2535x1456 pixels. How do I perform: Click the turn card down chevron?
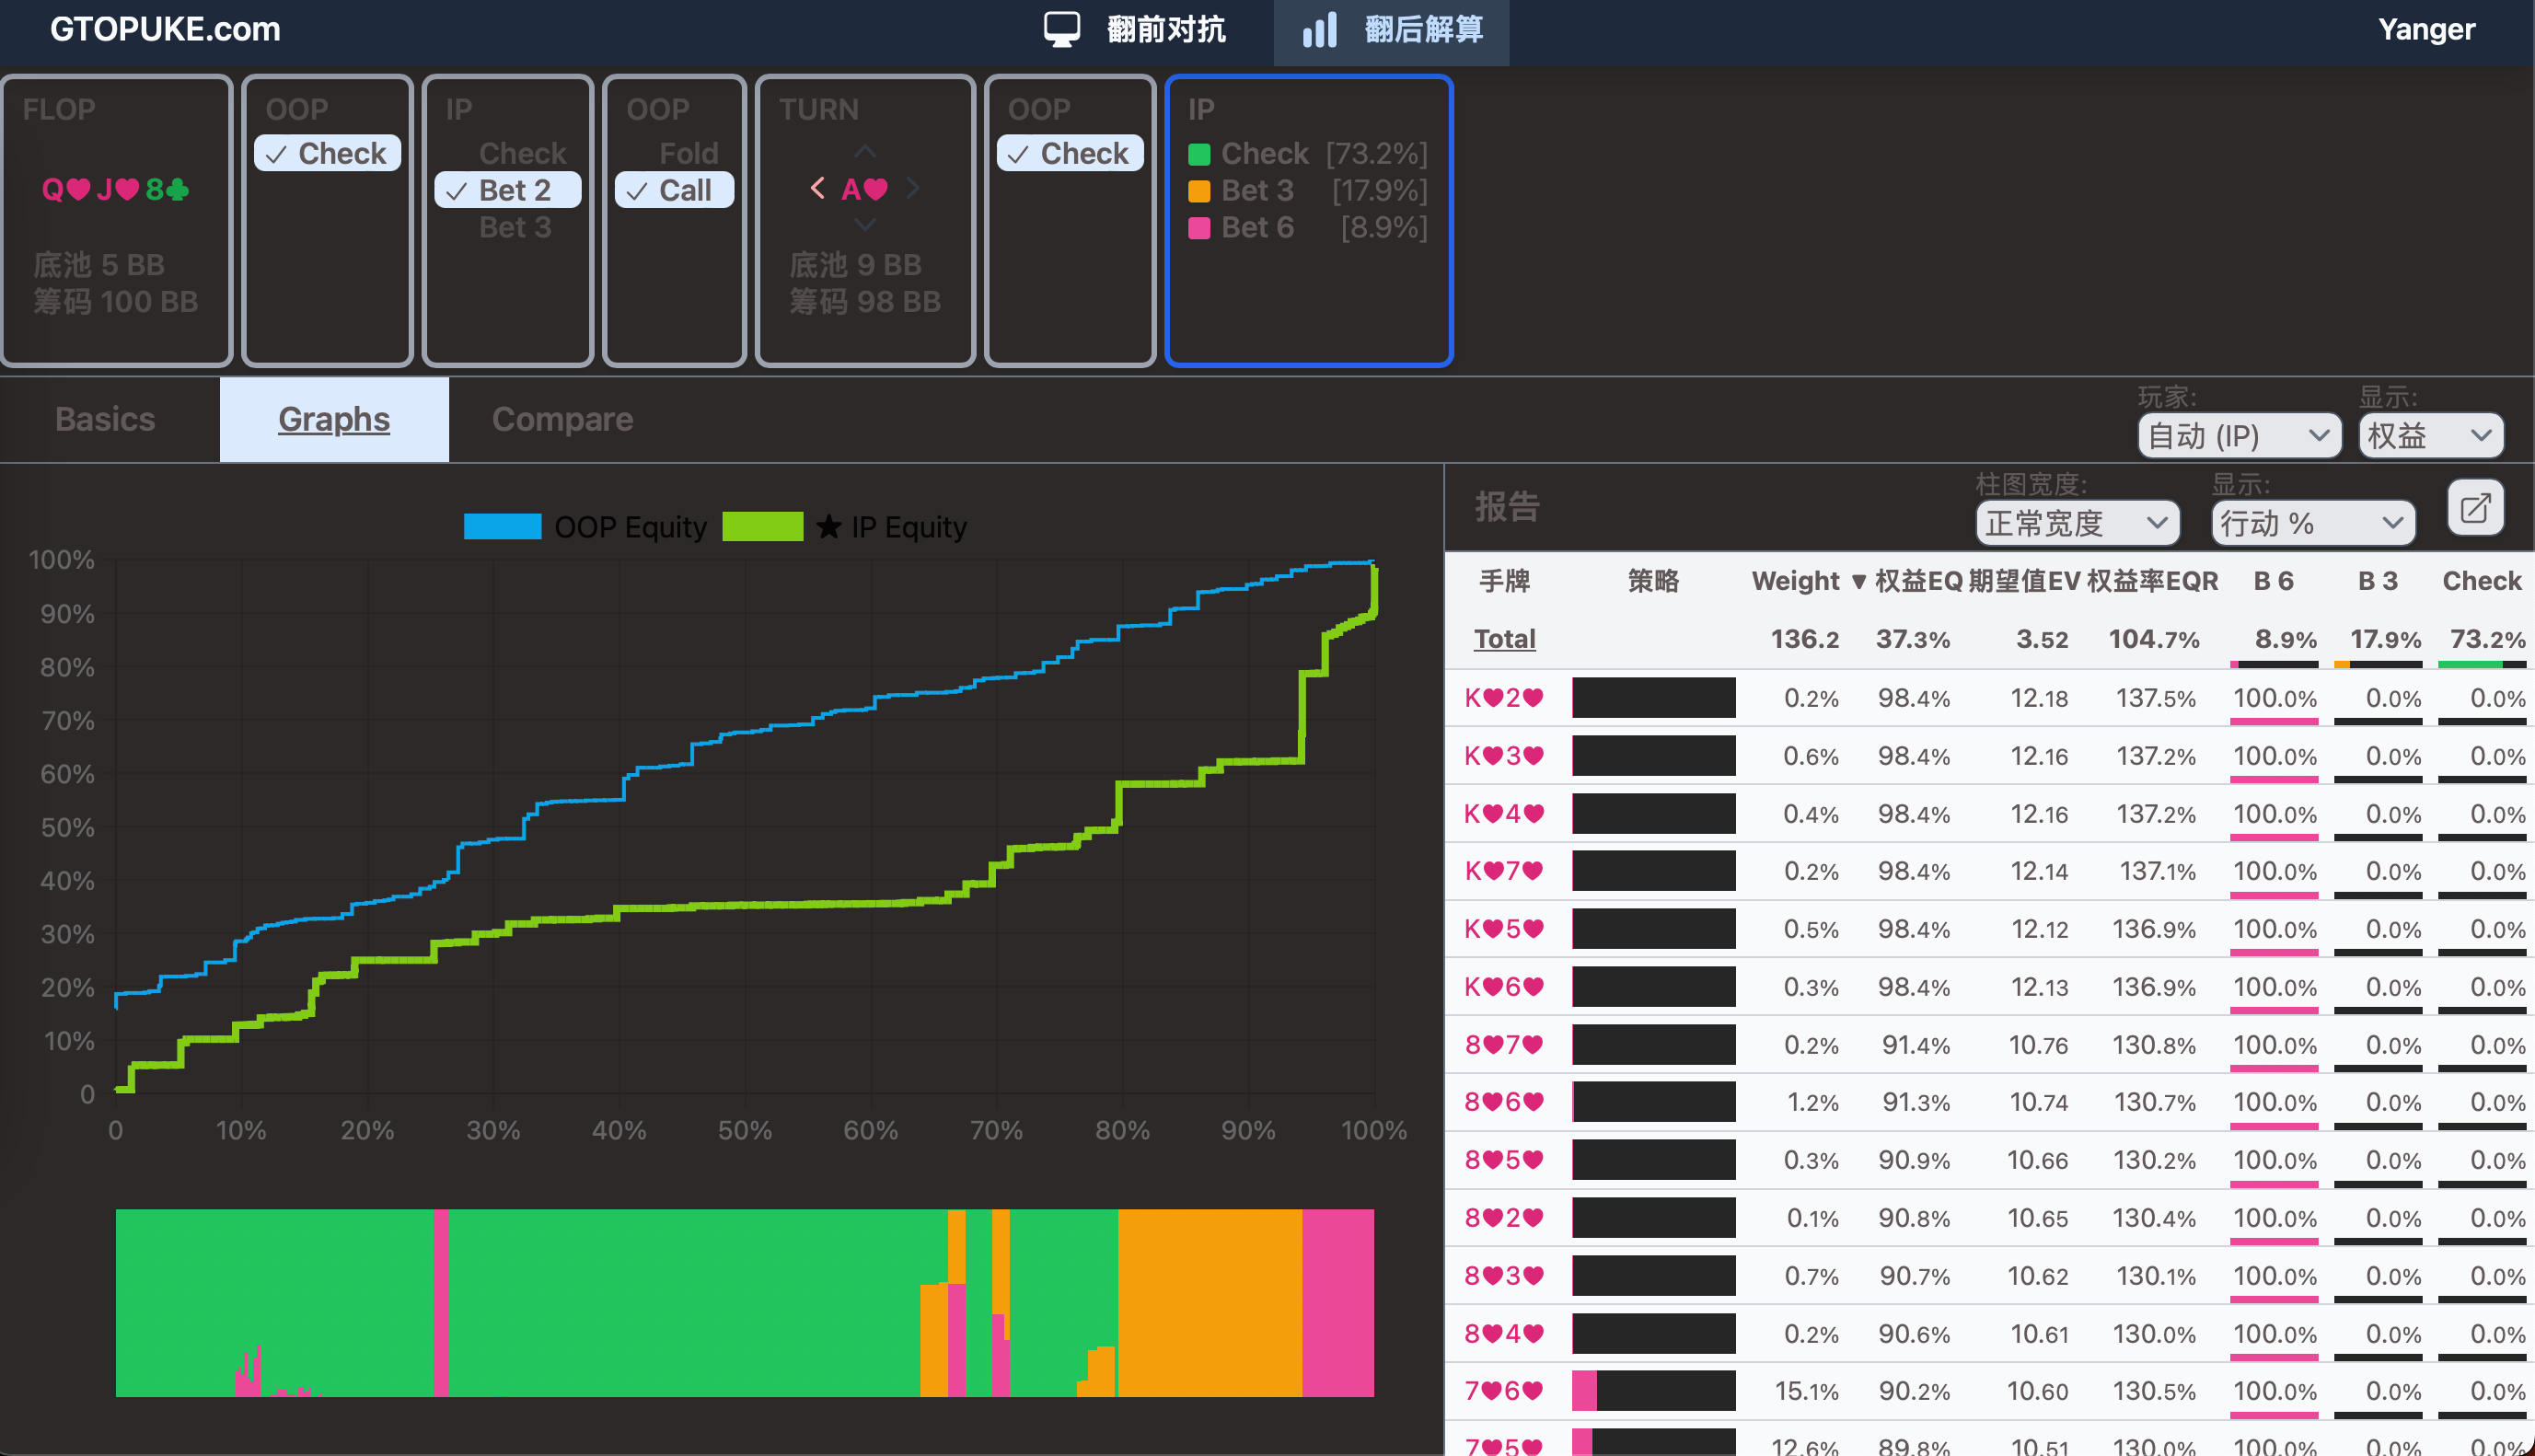click(865, 224)
